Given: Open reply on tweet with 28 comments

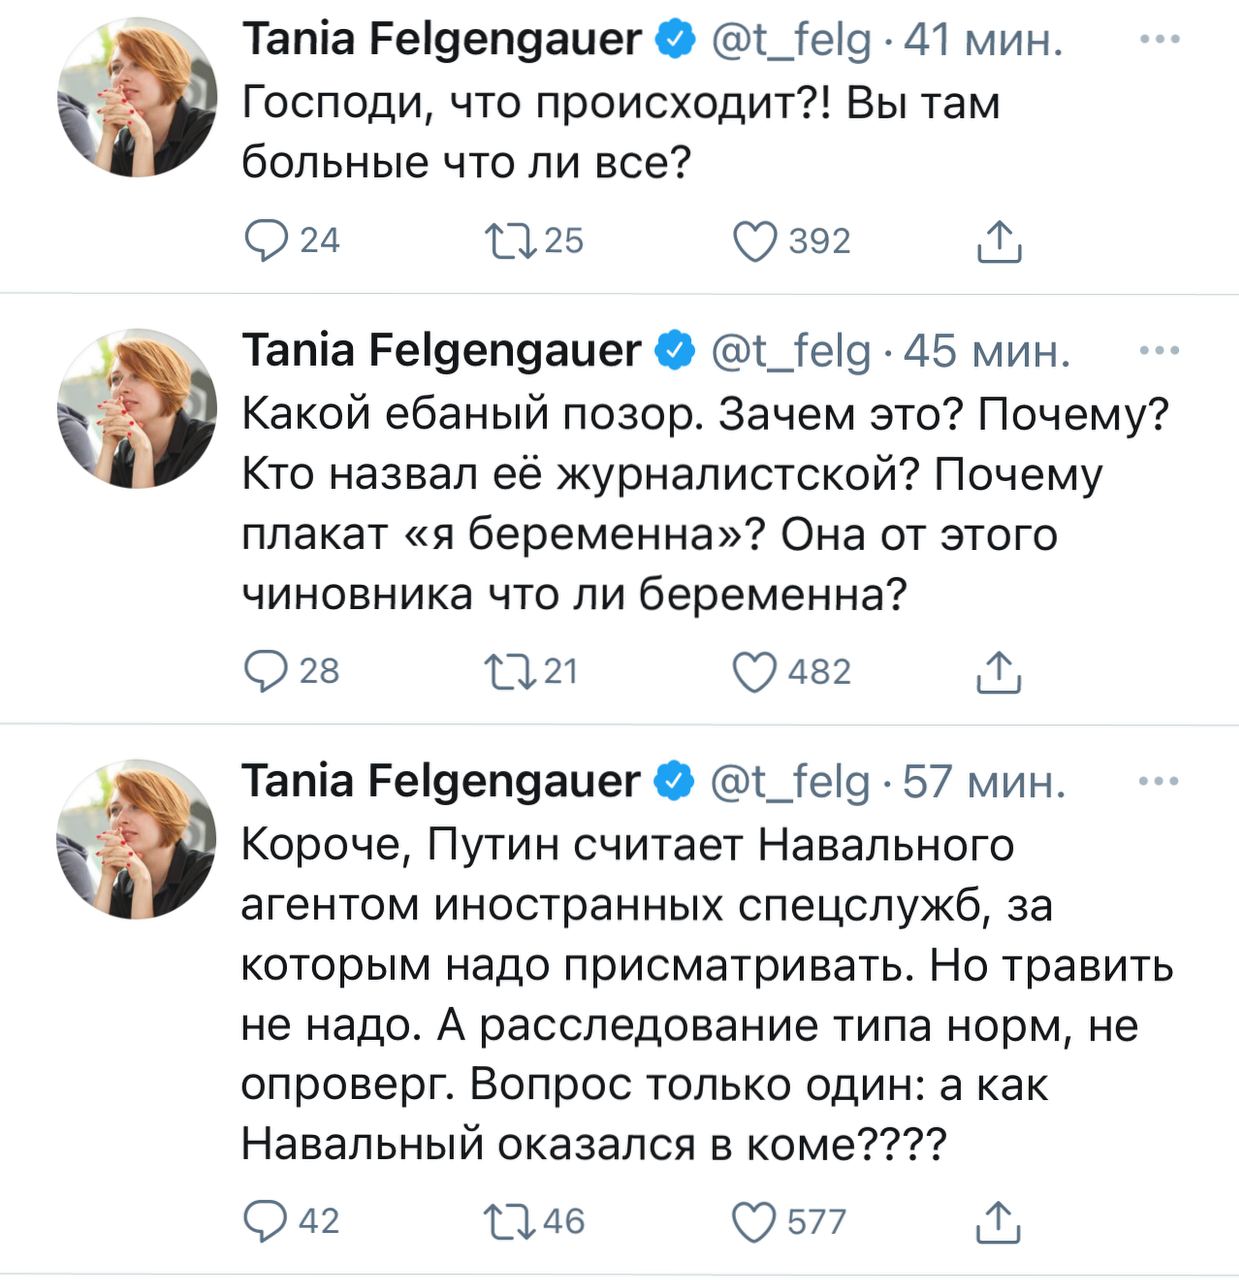Looking at the screenshot, I should point(266,671).
